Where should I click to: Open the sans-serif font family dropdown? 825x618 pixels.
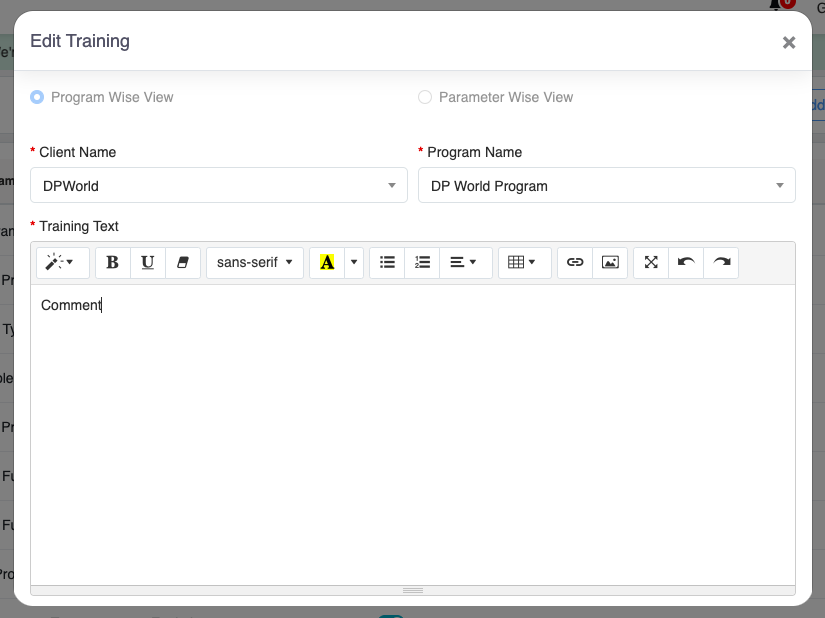point(255,262)
